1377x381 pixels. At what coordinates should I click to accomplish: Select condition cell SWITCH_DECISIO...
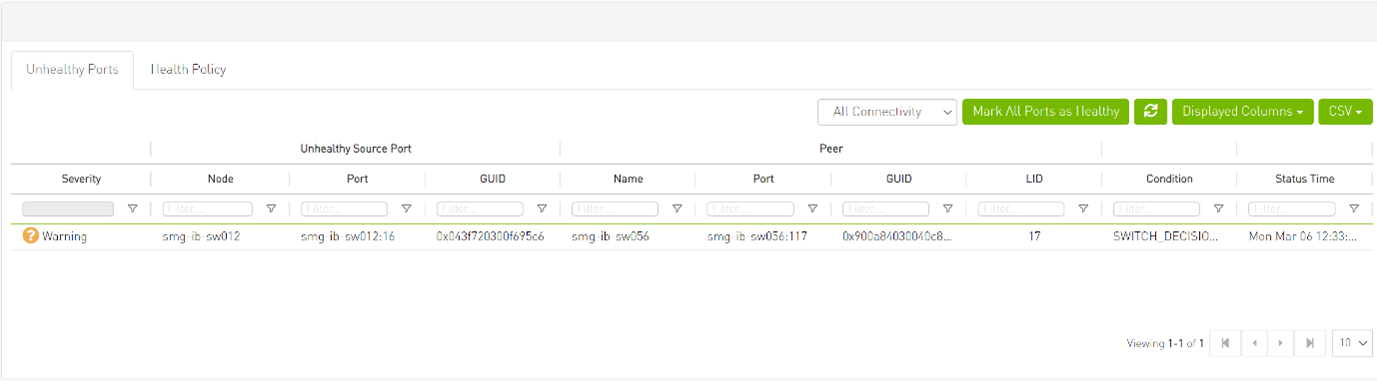[x=1166, y=237]
